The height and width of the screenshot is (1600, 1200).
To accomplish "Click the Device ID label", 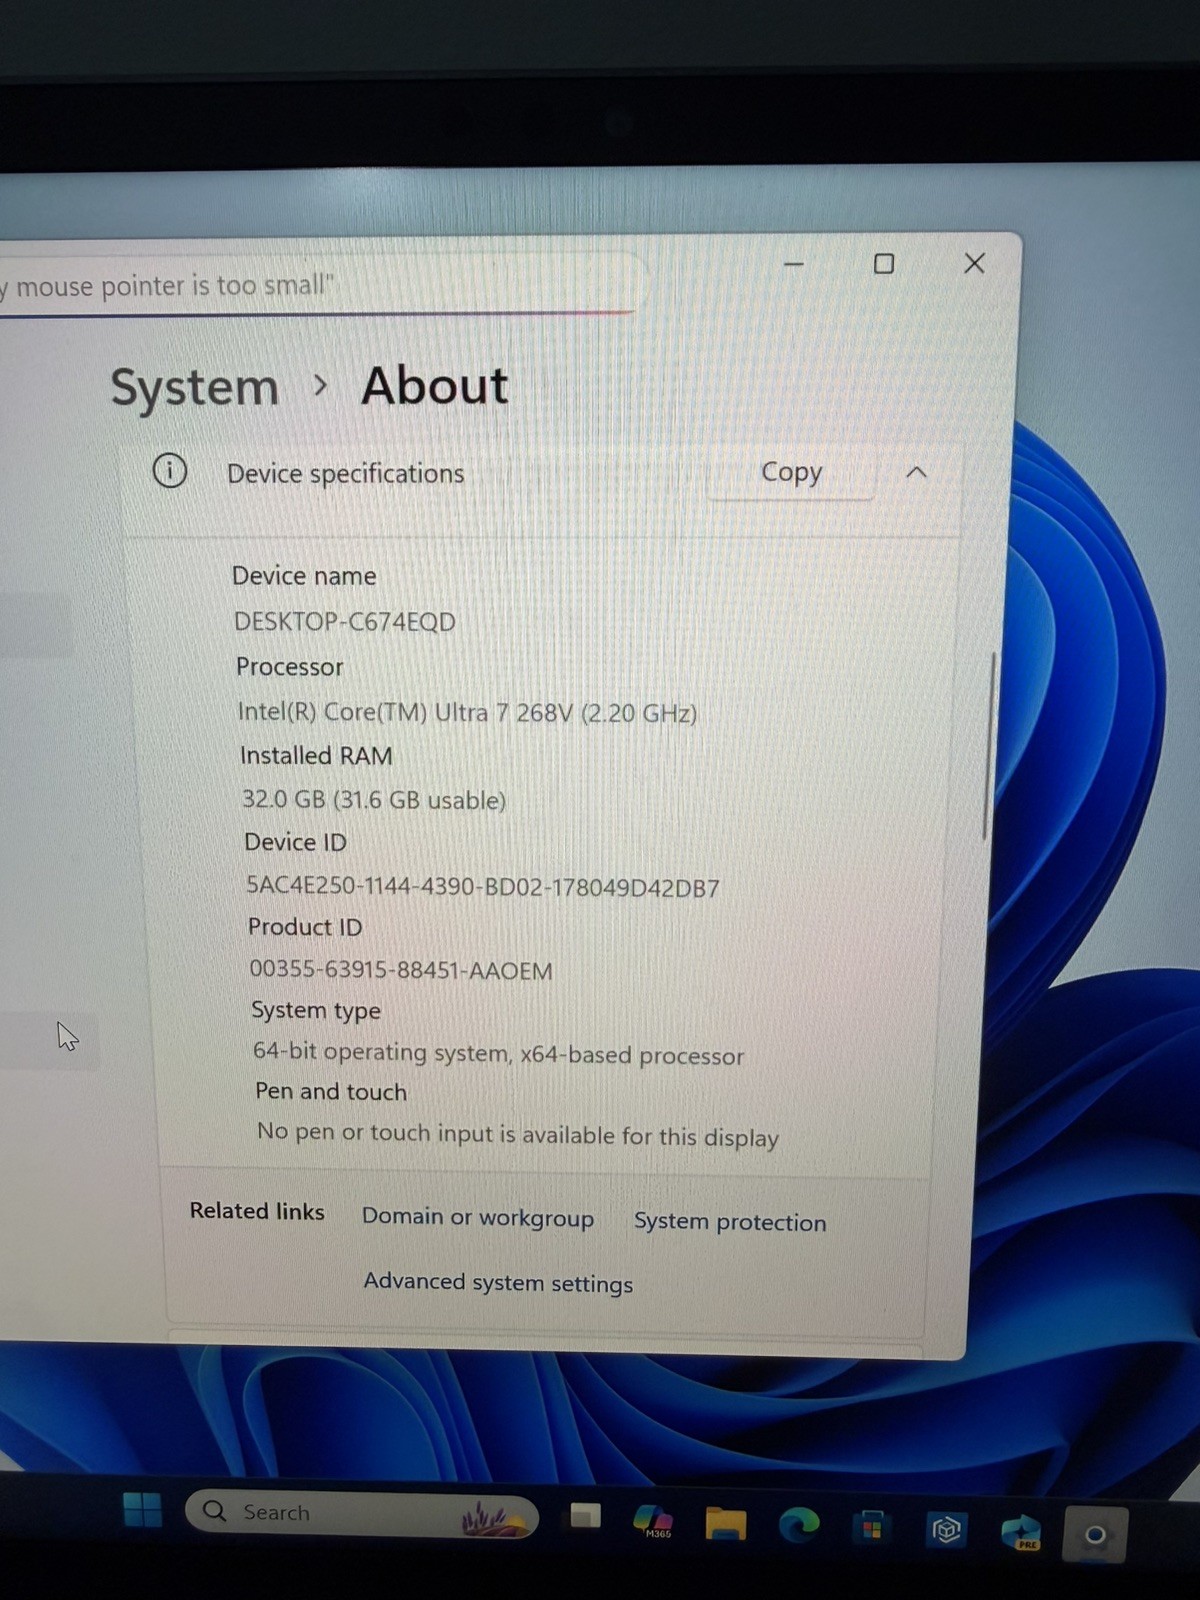I will point(295,842).
